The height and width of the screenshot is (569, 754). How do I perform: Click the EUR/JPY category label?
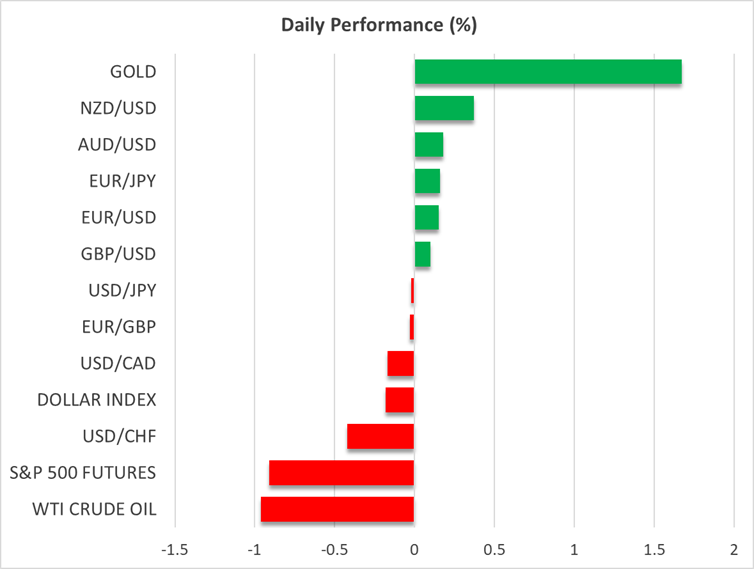(x=123, y=181)
